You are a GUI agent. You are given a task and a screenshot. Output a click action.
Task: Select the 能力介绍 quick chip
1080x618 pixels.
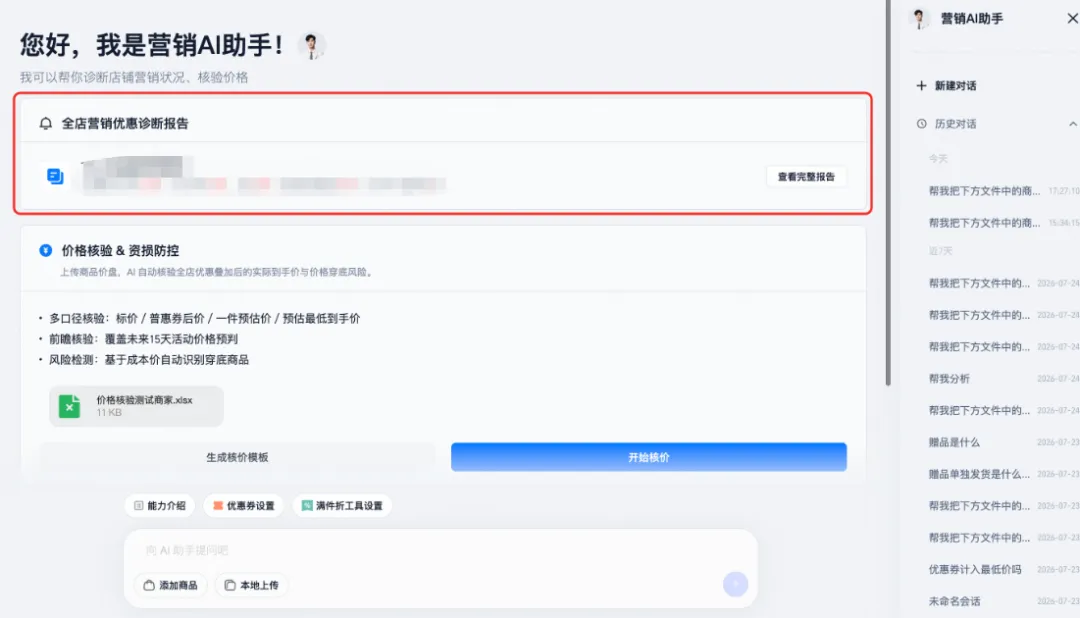[x=160, y=506]
